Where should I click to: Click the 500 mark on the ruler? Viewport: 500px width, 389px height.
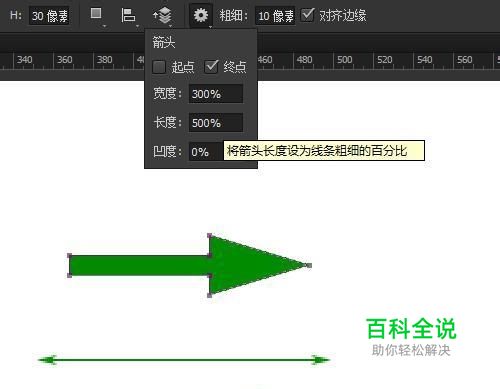point(344,60)
